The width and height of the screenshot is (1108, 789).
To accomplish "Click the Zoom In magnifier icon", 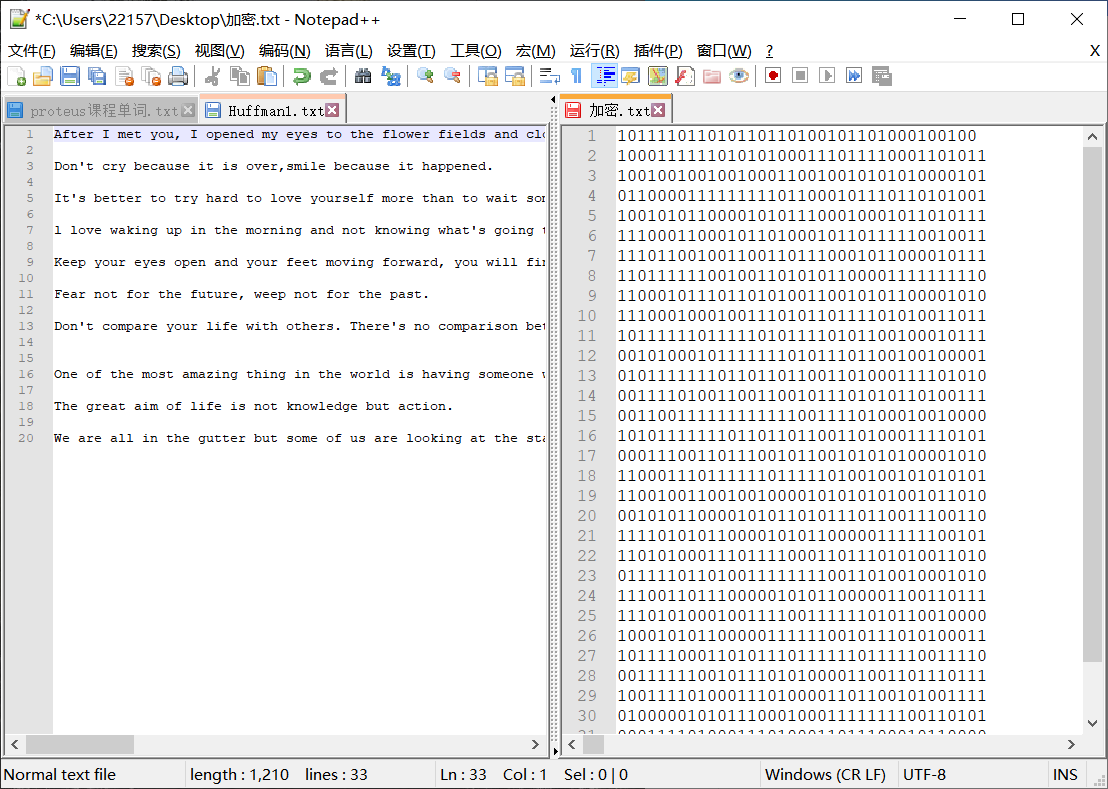I will point(425,76).
